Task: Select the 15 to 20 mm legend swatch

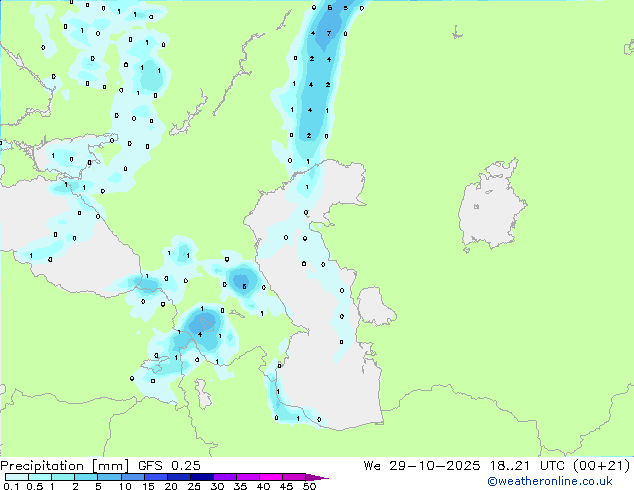Action: coord(155,477)
